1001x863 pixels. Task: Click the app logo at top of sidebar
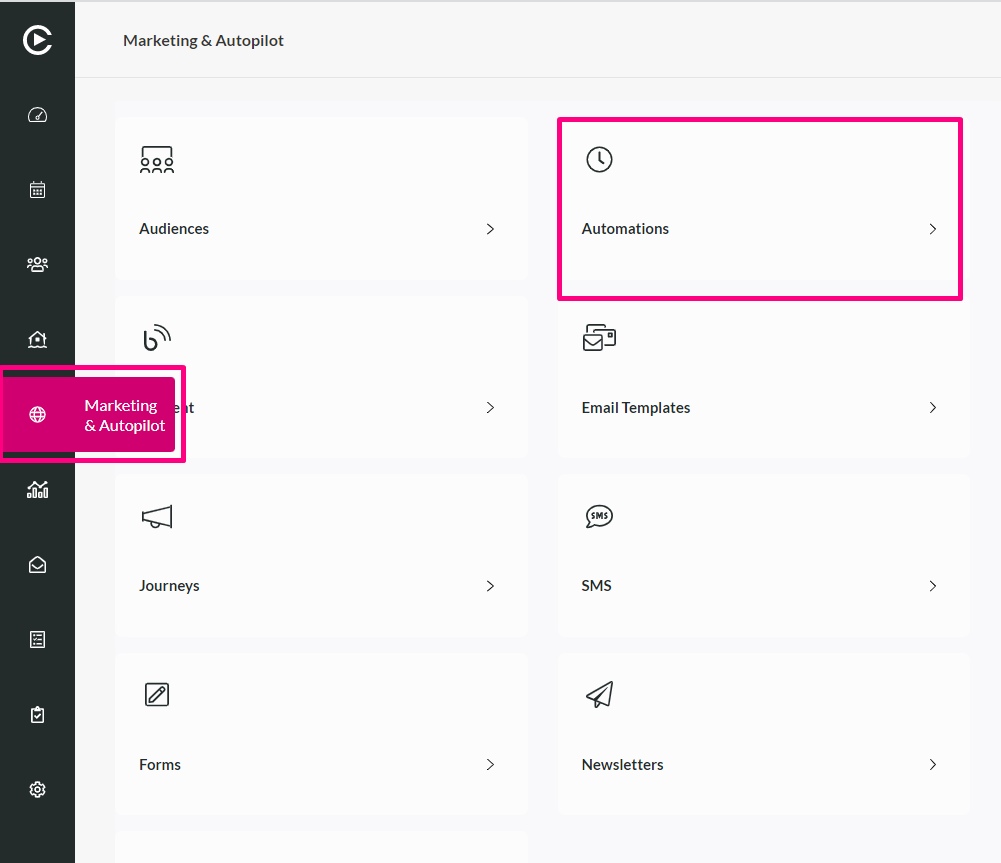click(37, 40)
